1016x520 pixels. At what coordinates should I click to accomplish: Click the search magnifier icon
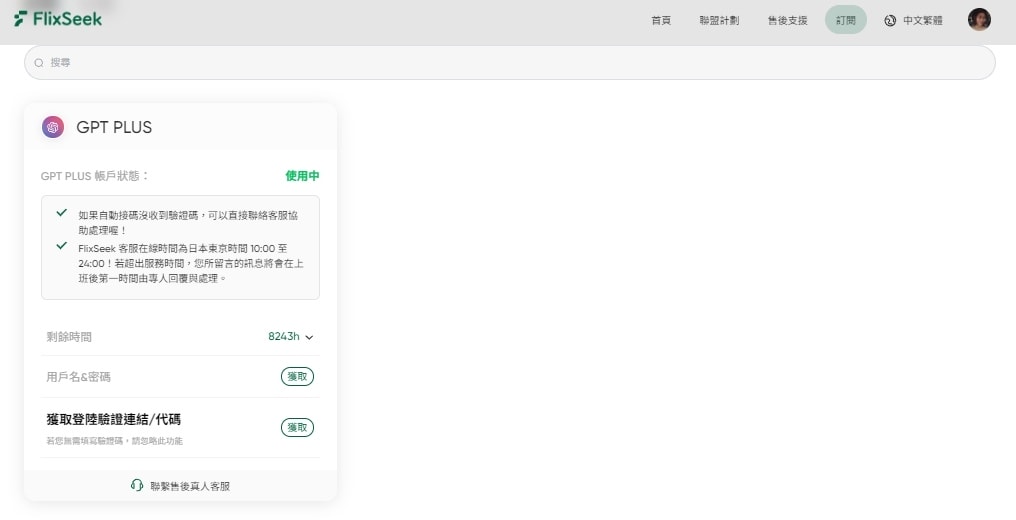[x=39, y=63]
